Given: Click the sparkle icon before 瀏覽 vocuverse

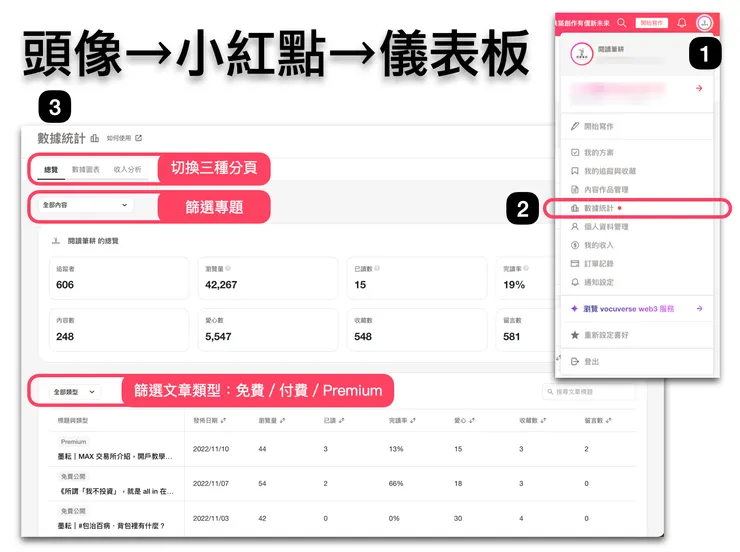Looking at the screenshot, I should click(x=574, y=309).
